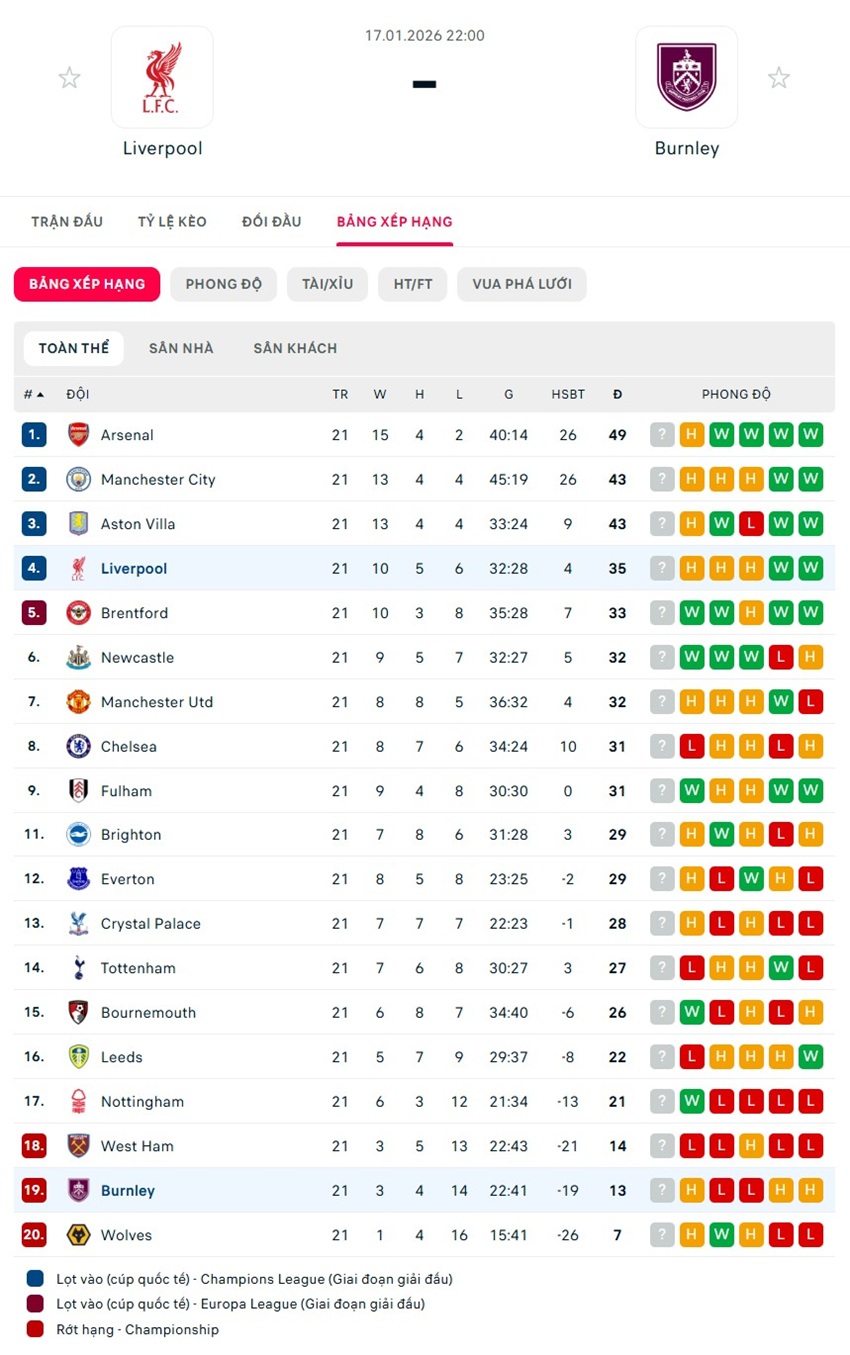Select the SÂN NHÀ home table filter

[x=181, y=348]
